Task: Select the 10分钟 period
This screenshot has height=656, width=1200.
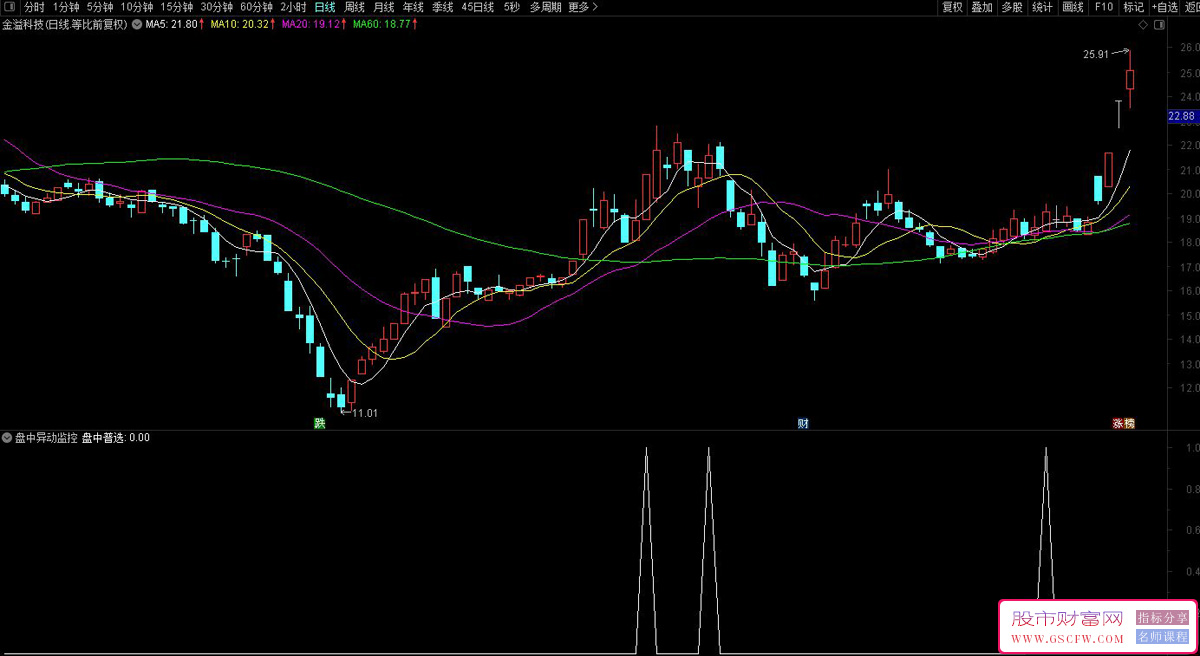Action: 137,6
